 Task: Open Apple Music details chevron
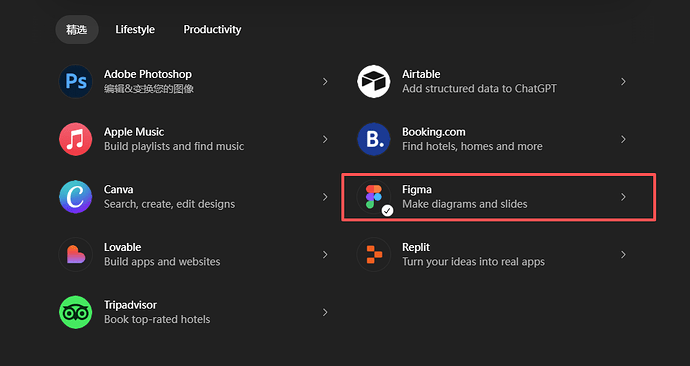pos(325,139)
